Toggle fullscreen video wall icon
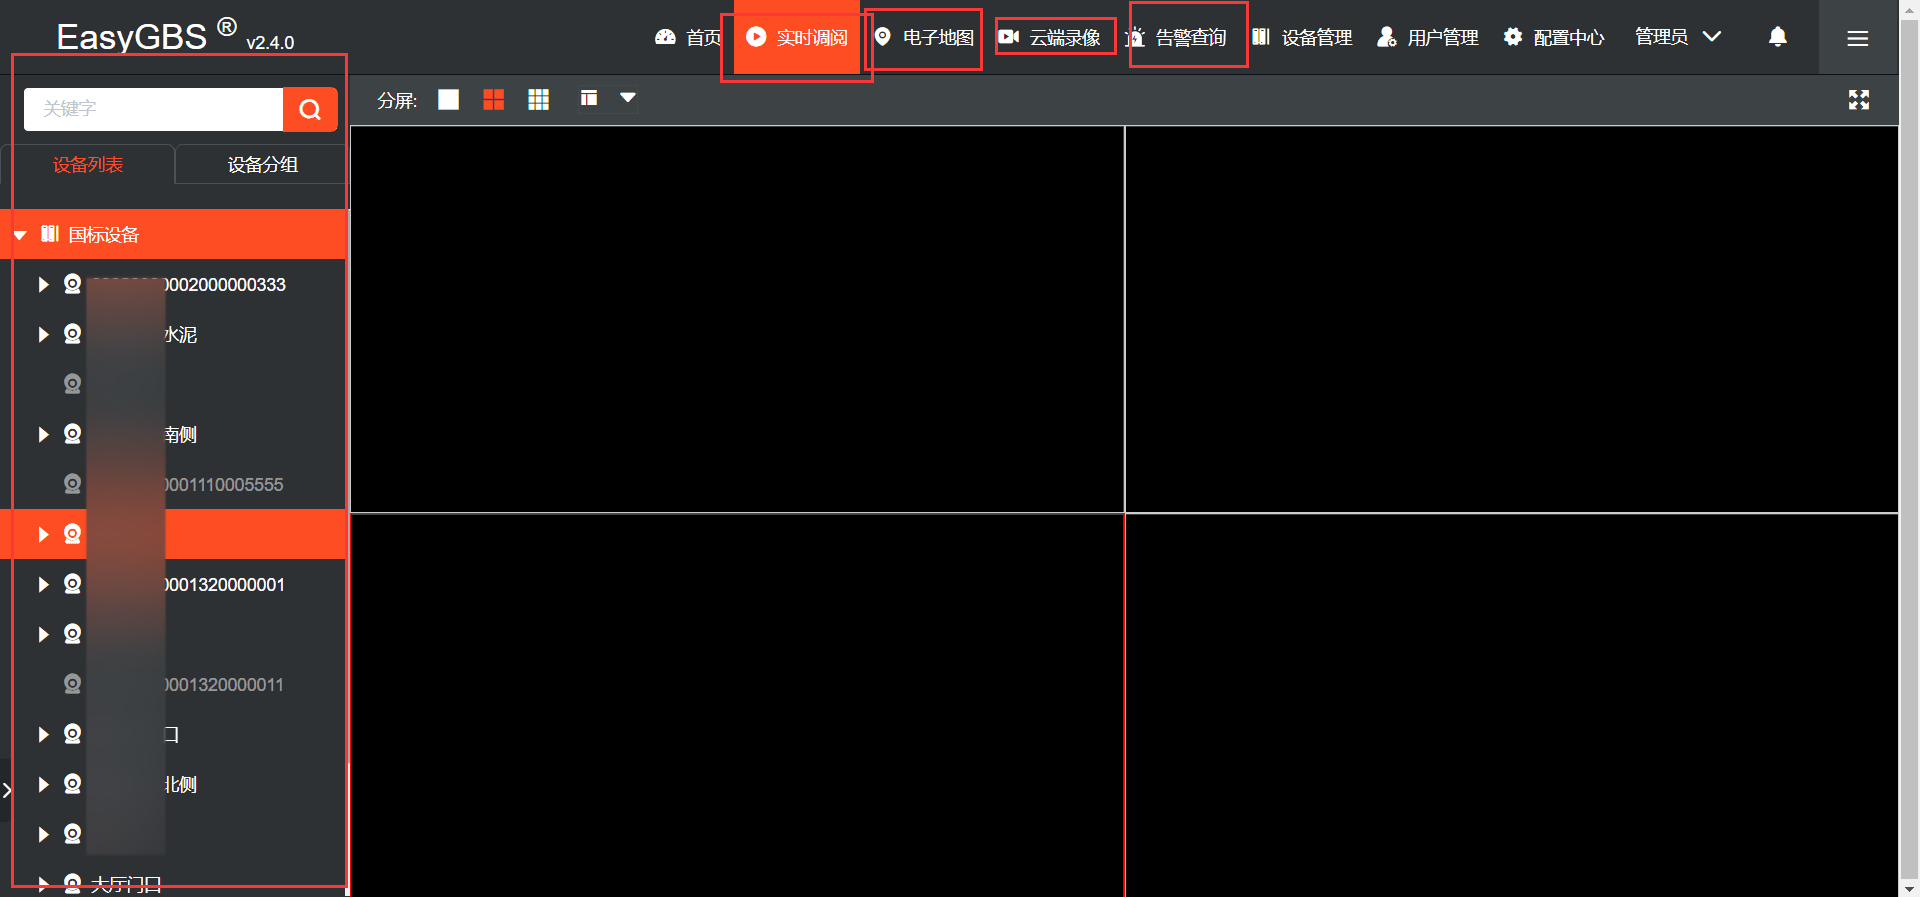This screenshot has width=1920, height=897. pyautogui.click(x=1859, y=100)
